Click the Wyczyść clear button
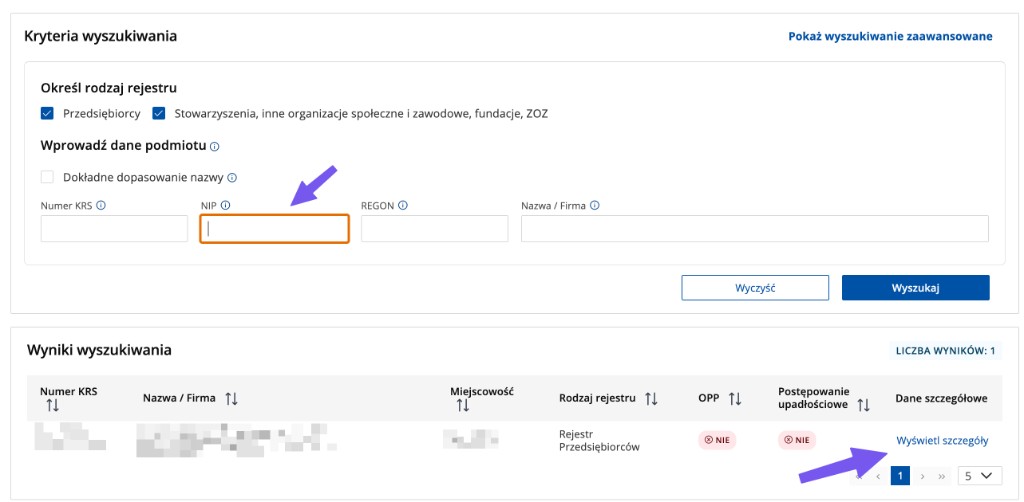Image resolution: width=1024 pixels, height=502 pixels. [x=755, y=288]
